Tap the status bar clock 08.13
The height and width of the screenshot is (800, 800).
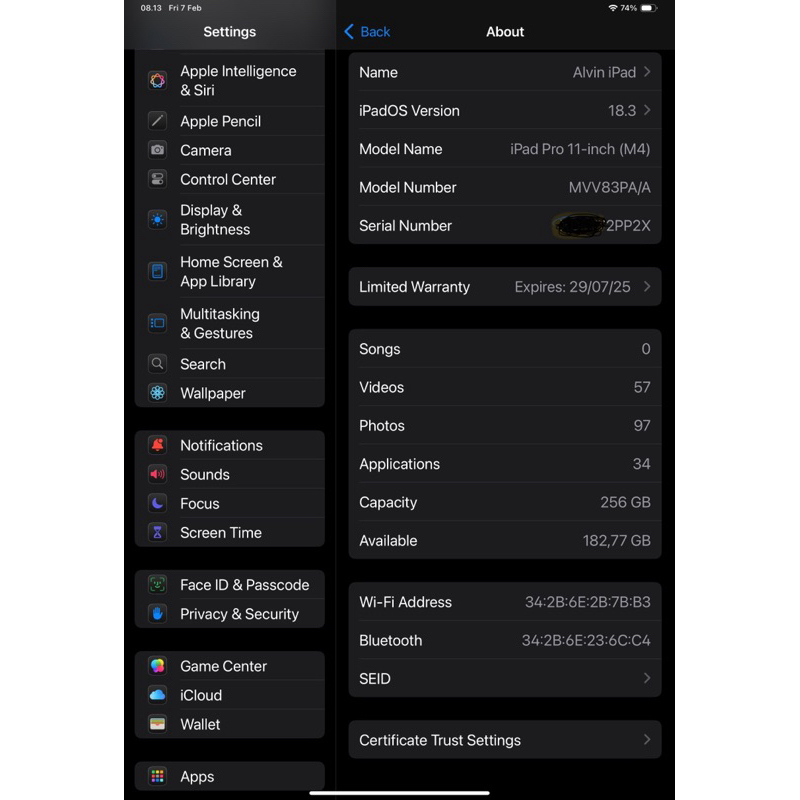(151, 8)
